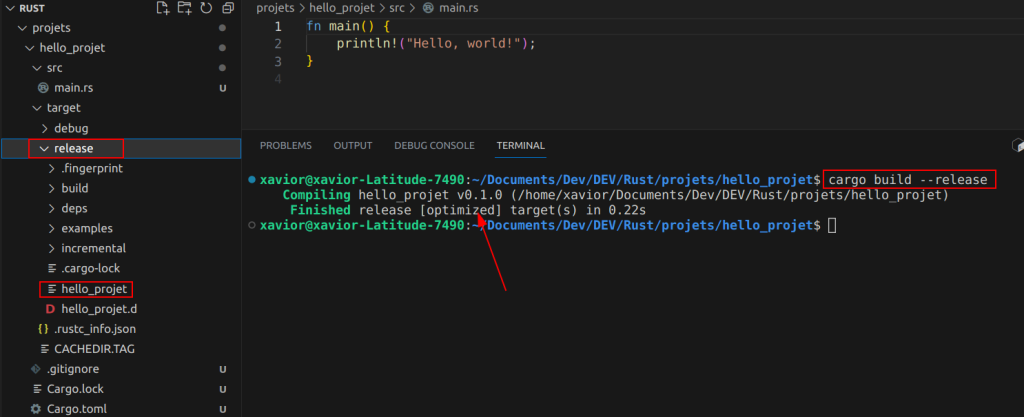Select the TERMINAL tab
Viewport: 1024px width, 417px height.
pyautogui.click(x=520, y=146)
